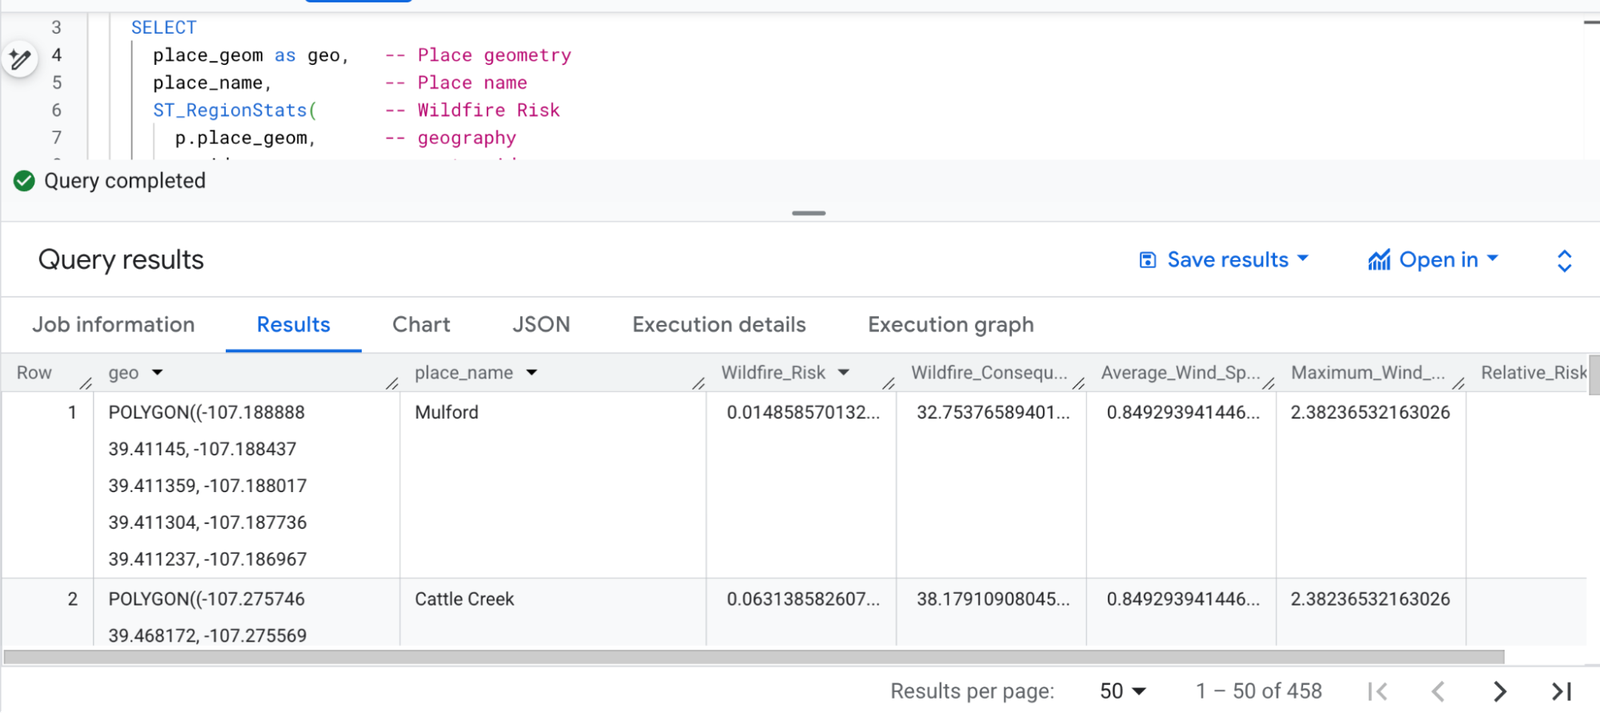The width and height of the screenshot is (1600, 713).
Task: Click the Cattle Creek cell
Action: 553,613
